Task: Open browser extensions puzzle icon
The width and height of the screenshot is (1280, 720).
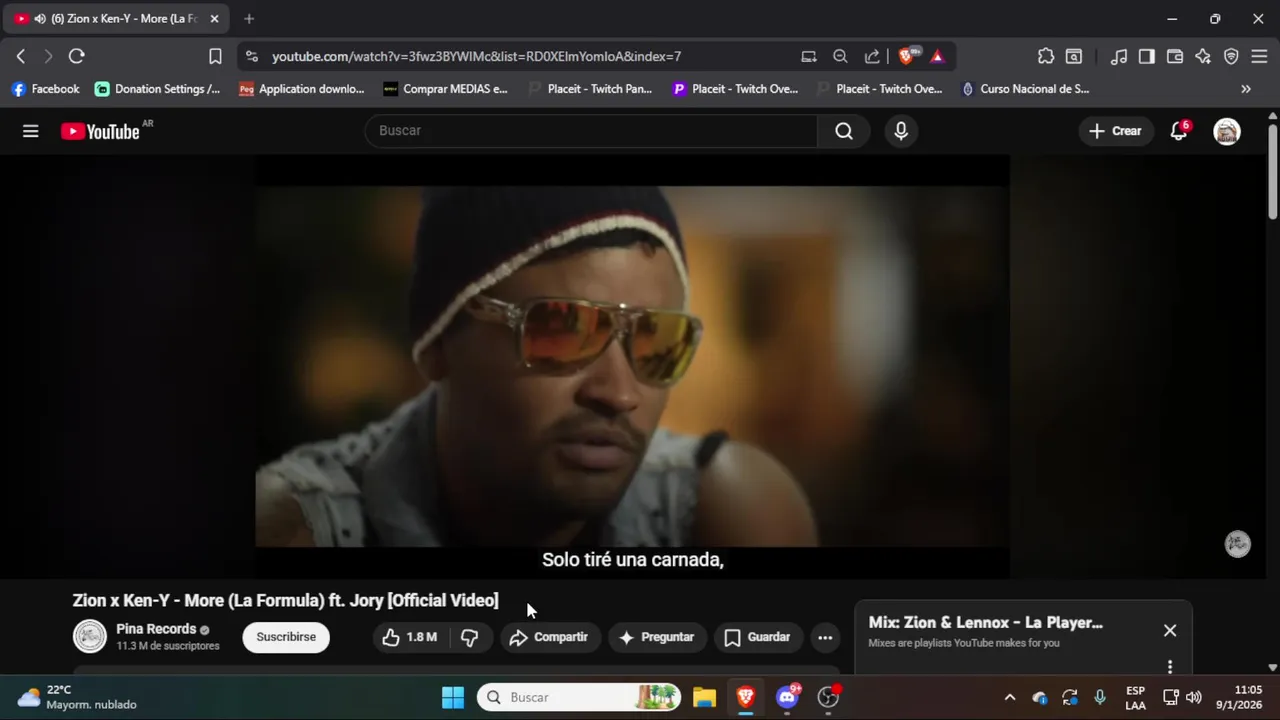Action: click(1046, 56)
